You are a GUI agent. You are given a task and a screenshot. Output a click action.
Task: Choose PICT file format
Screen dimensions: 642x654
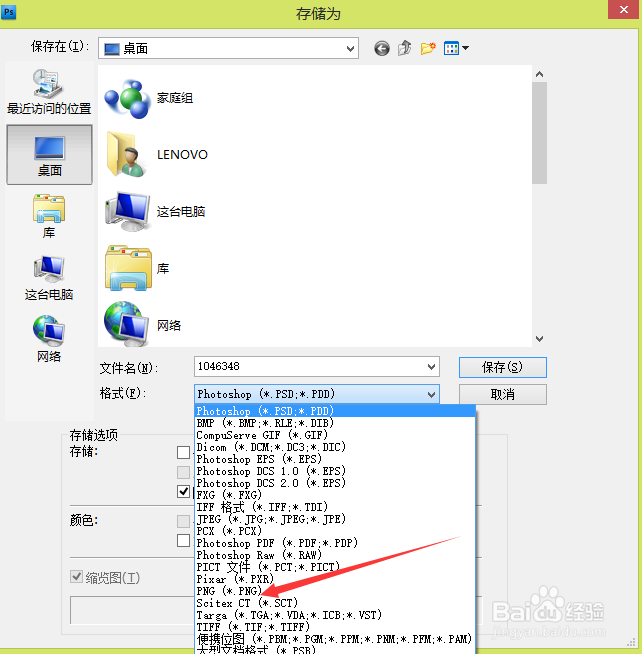coord(335,567)
